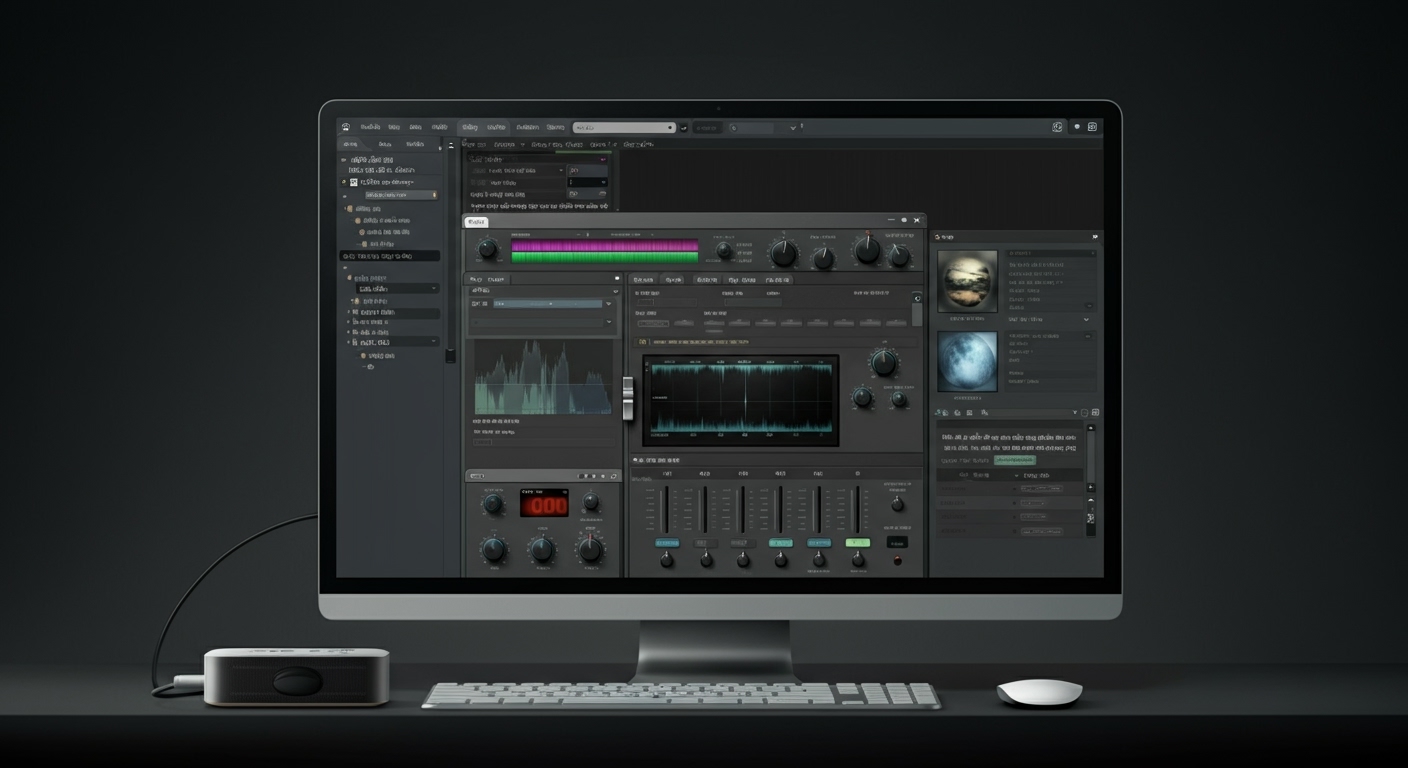
Task: Click the app logo icon in top-left toolbar
Action: pyautogui.click(x=346, y=128)
